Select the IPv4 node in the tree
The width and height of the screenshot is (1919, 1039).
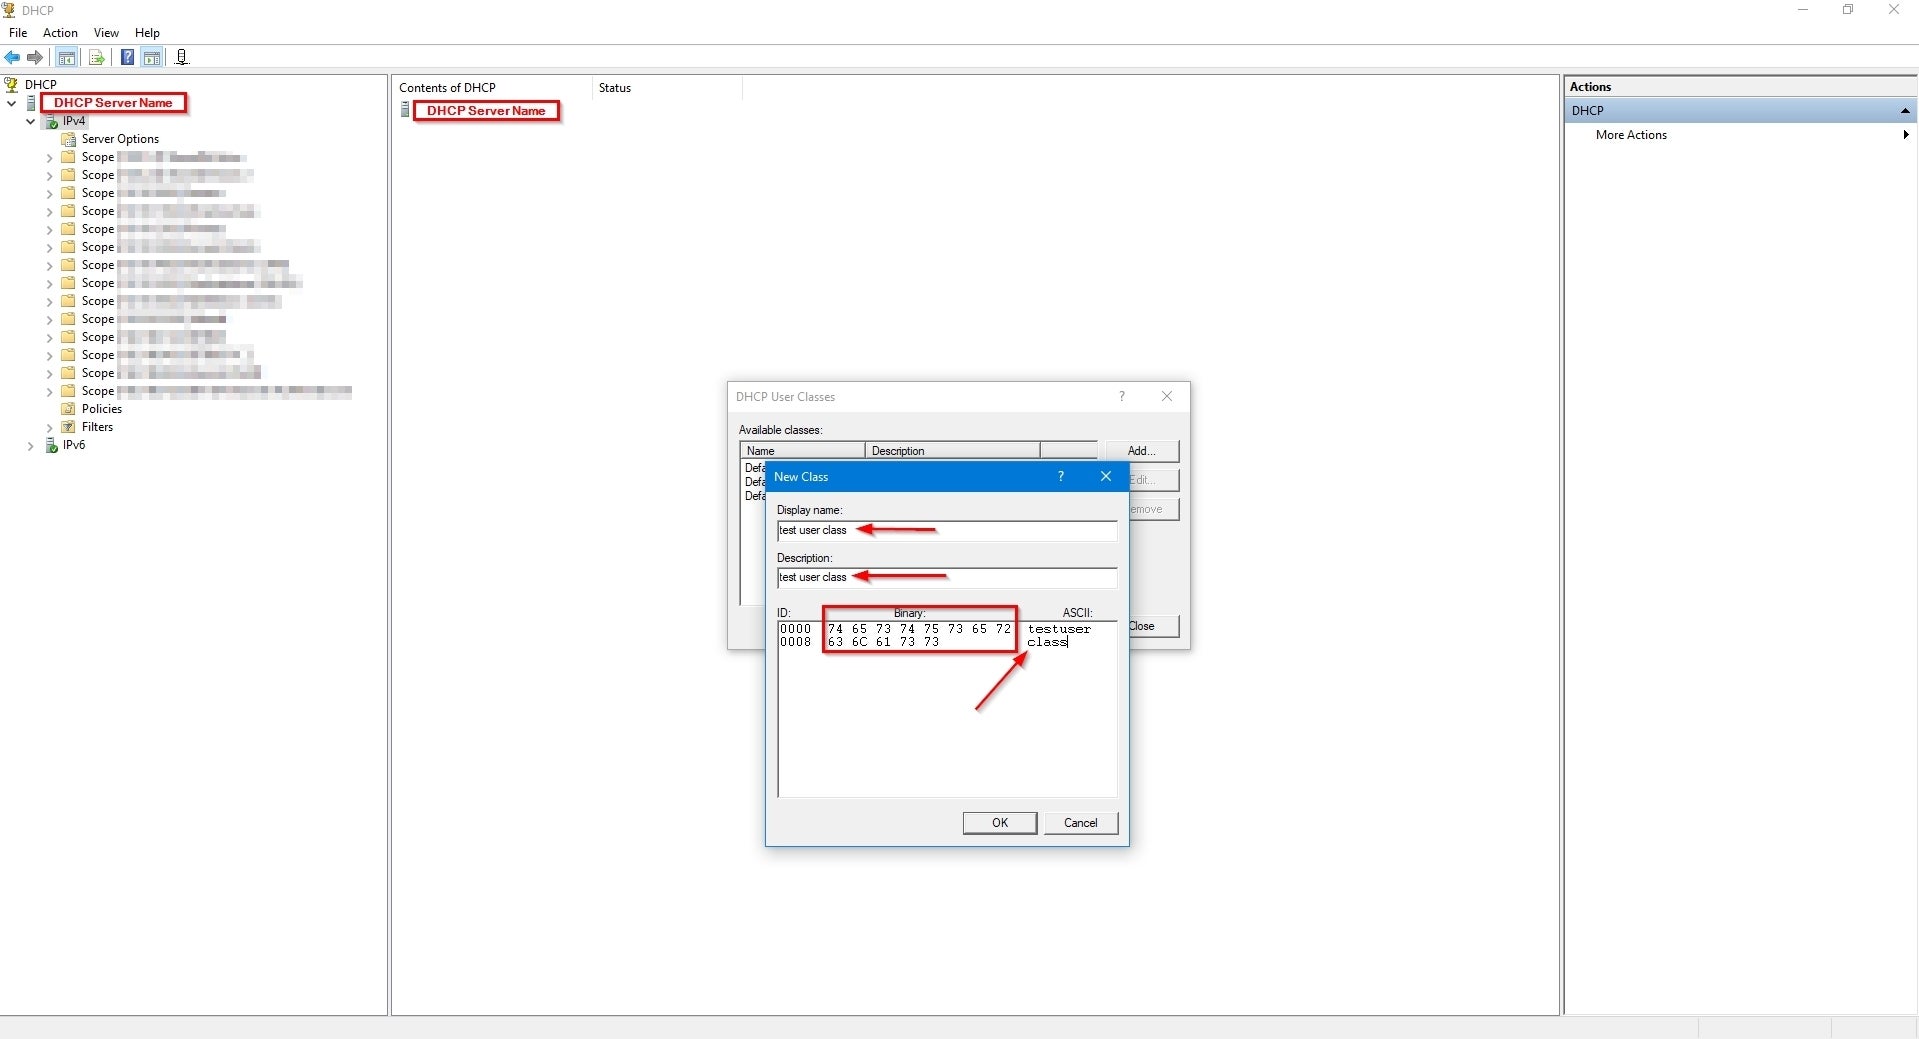tap(74, 121)
